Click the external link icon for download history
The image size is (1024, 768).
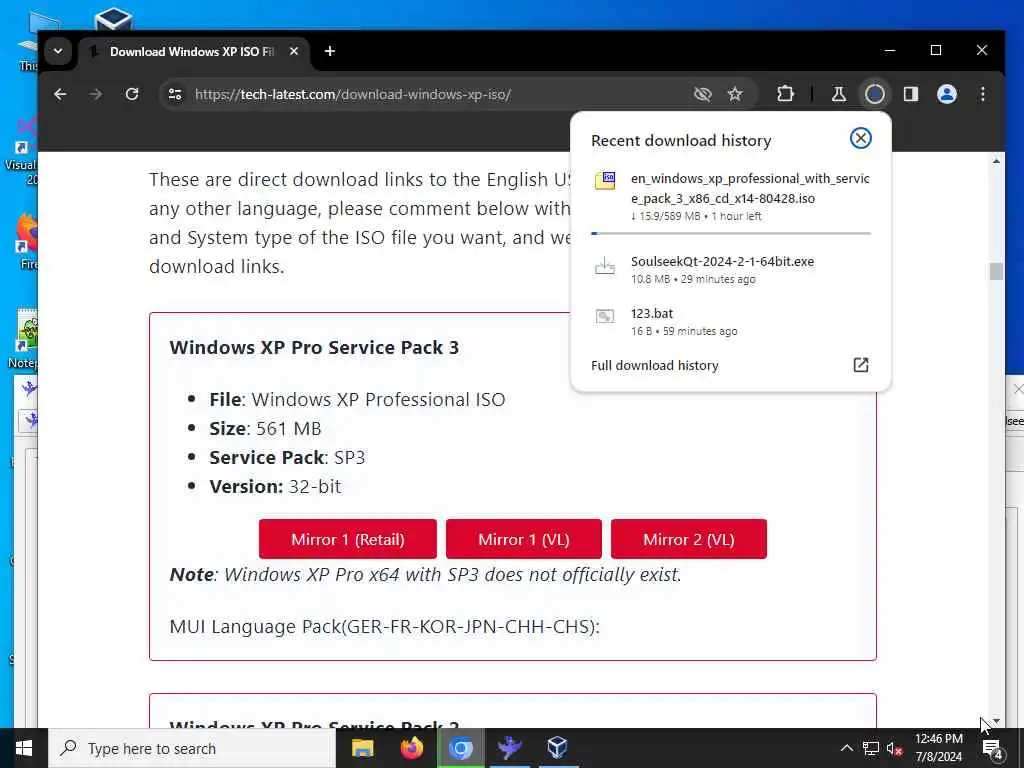(861, 365)
